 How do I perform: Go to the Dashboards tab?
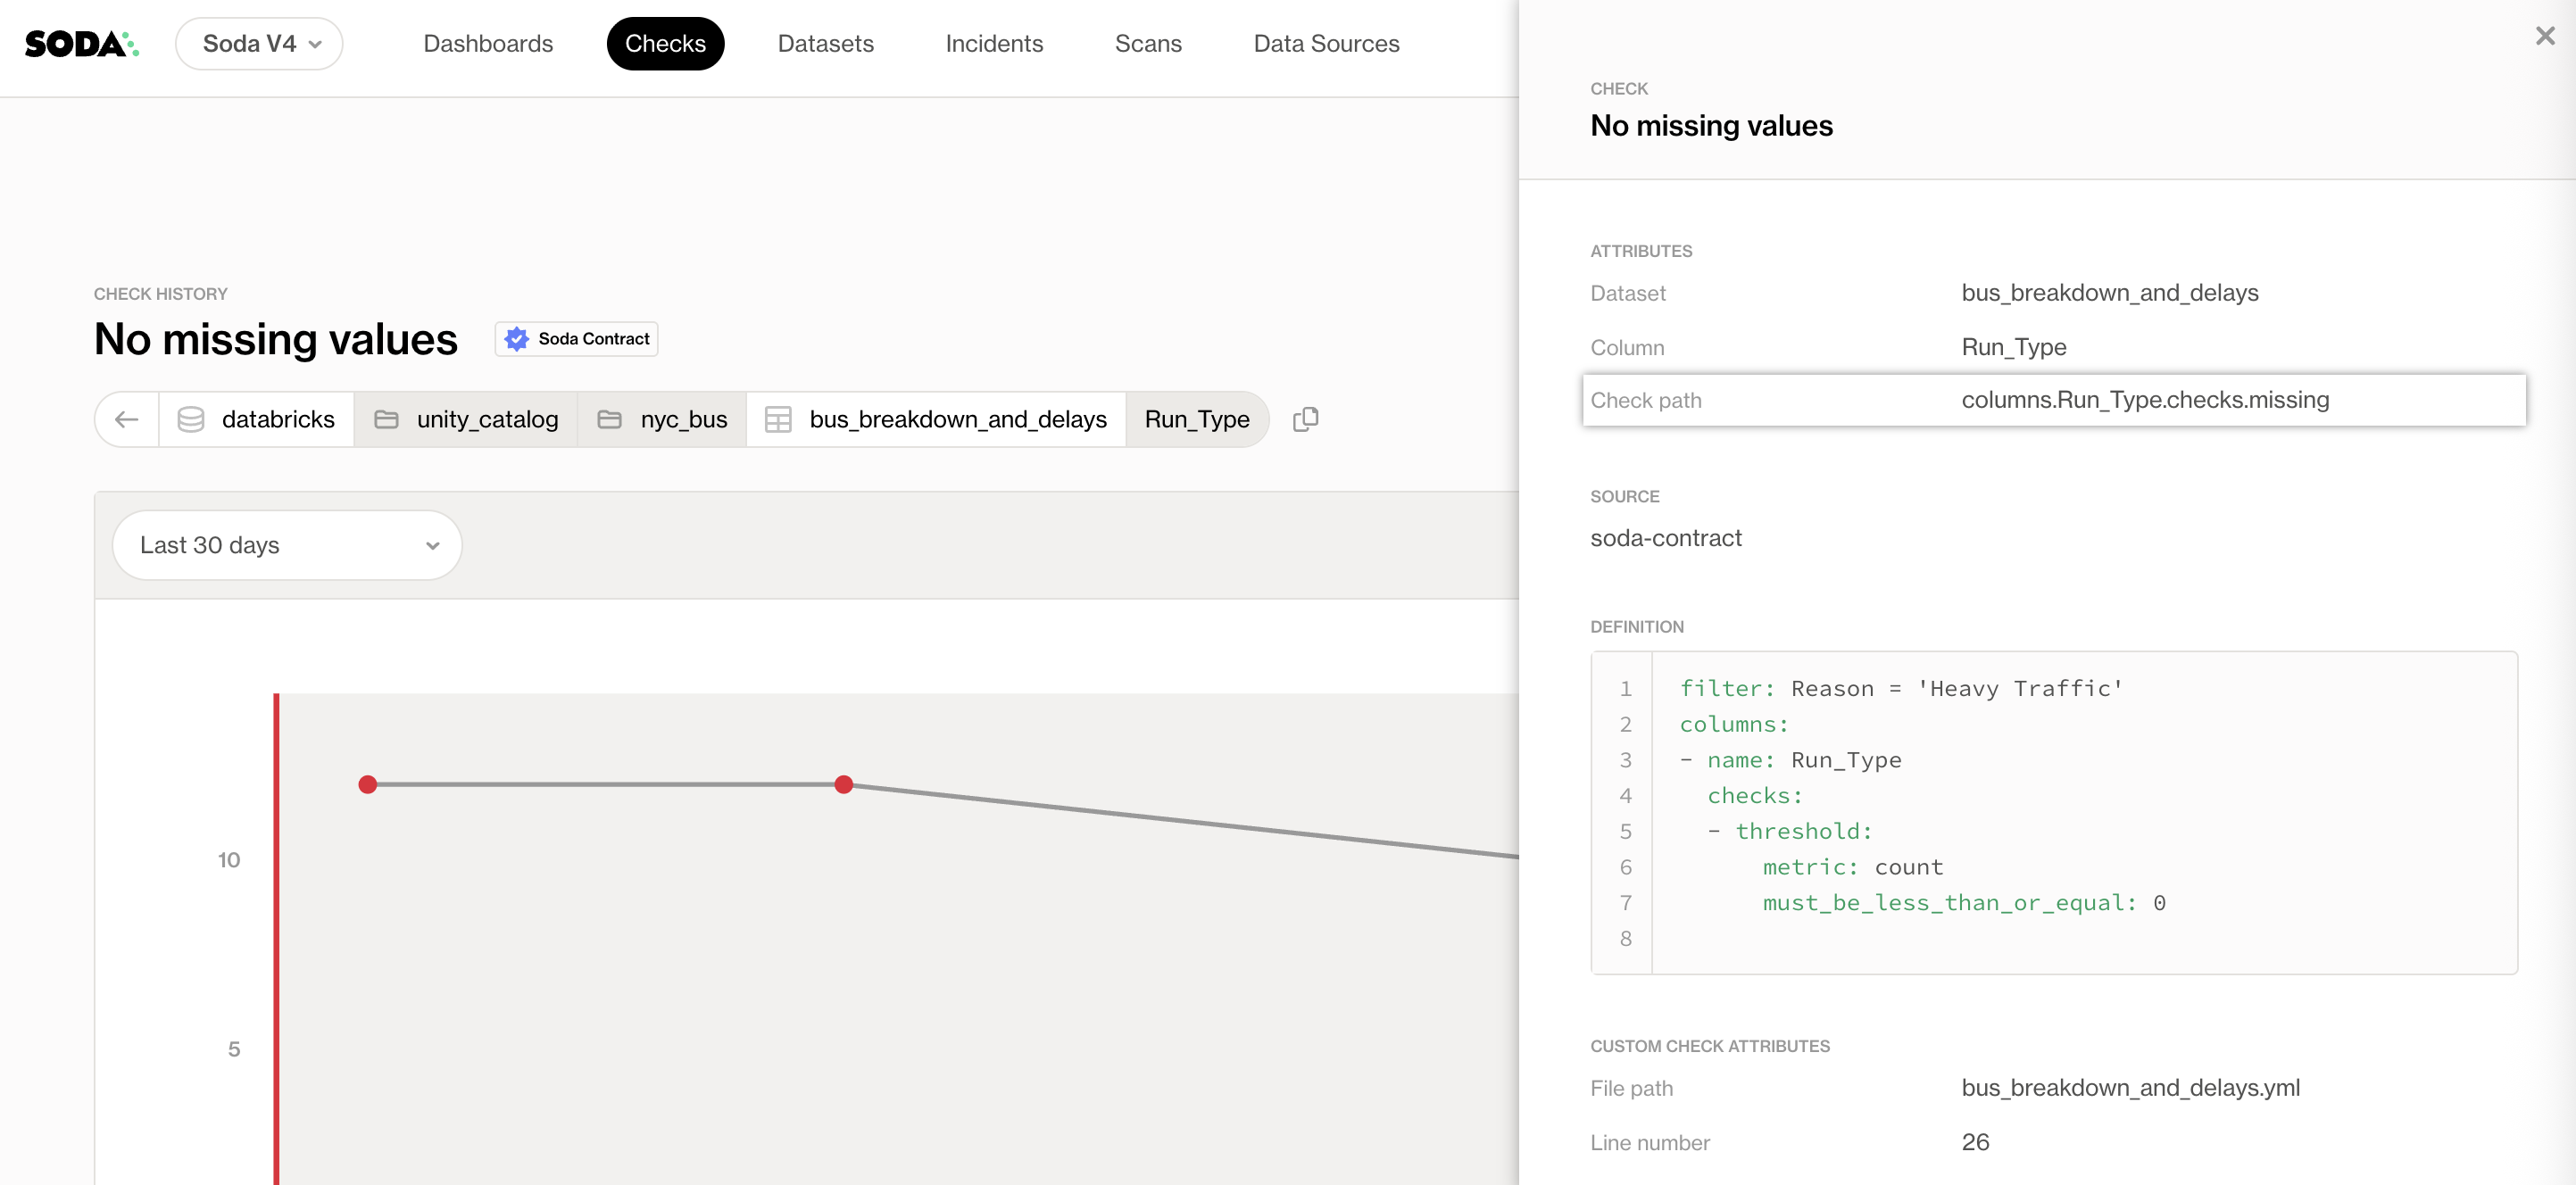click(x=488, y=44)
